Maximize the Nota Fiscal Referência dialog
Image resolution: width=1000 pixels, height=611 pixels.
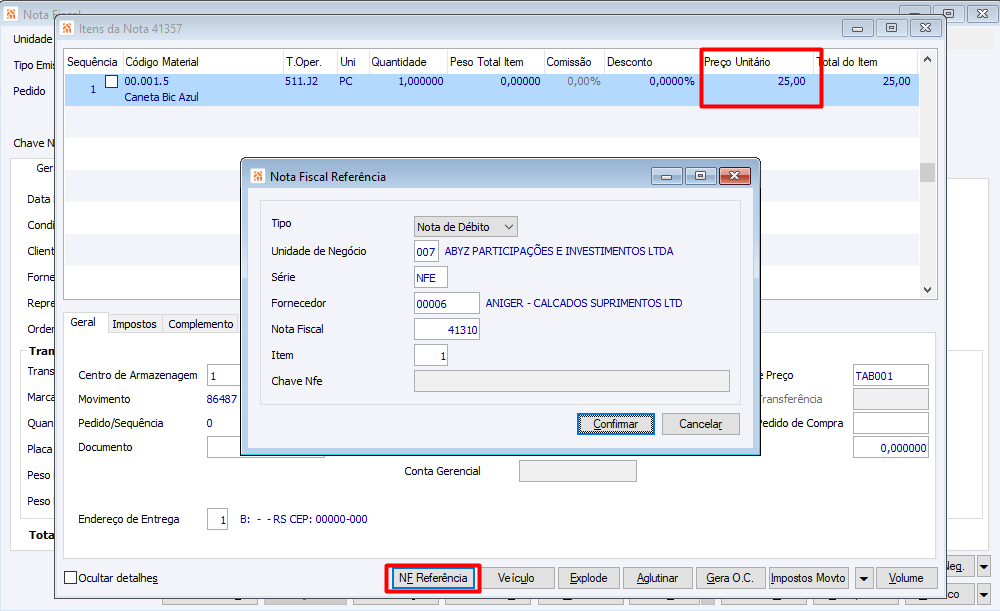point(700,176)
